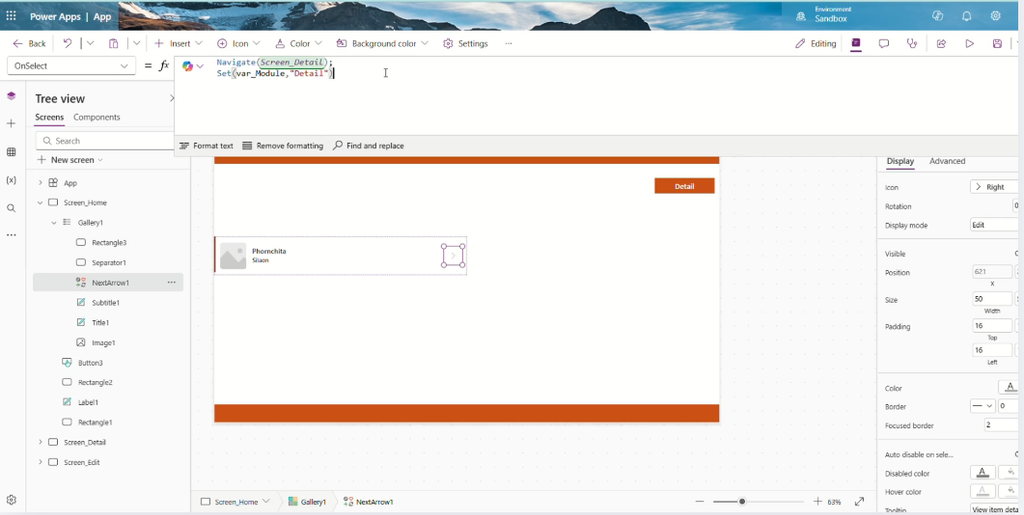Open the app launcher waffle icon
This screenshot has width=1024, height=515.
pyautogui.click(x=11, y=16)
